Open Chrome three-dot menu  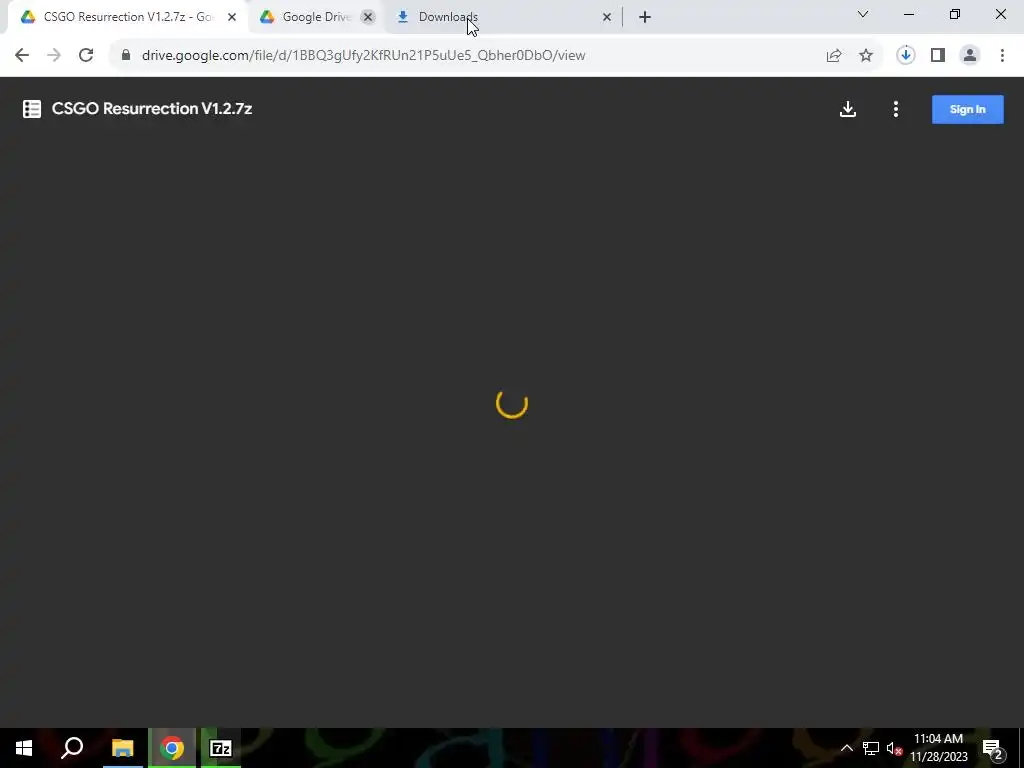click(1002, 56)
